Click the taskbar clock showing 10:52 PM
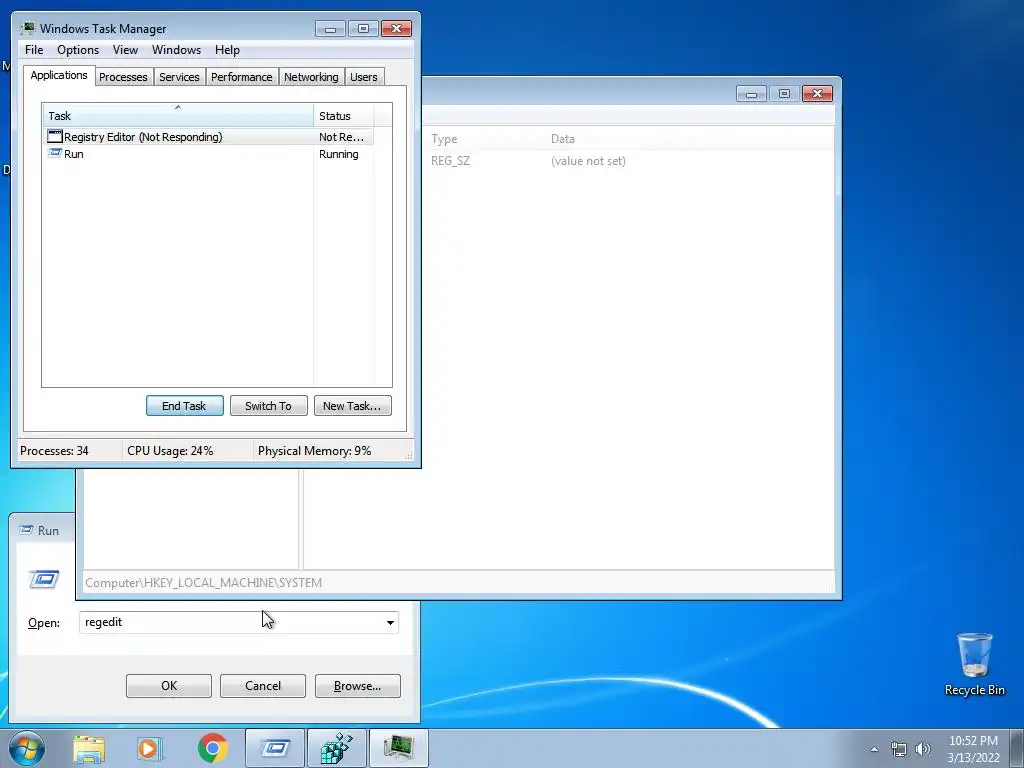 coord(973,749)
